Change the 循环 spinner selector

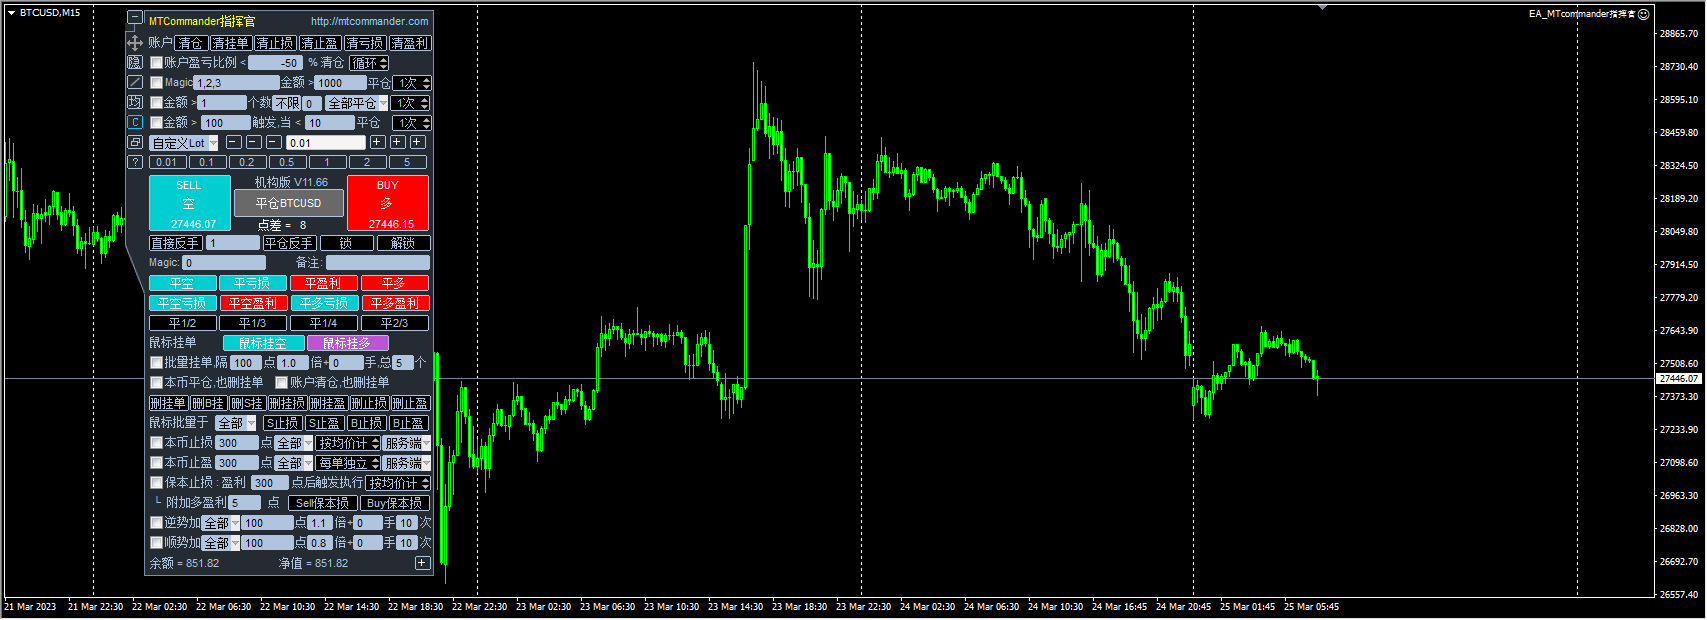pyautogui.click(x=369, y=63)
